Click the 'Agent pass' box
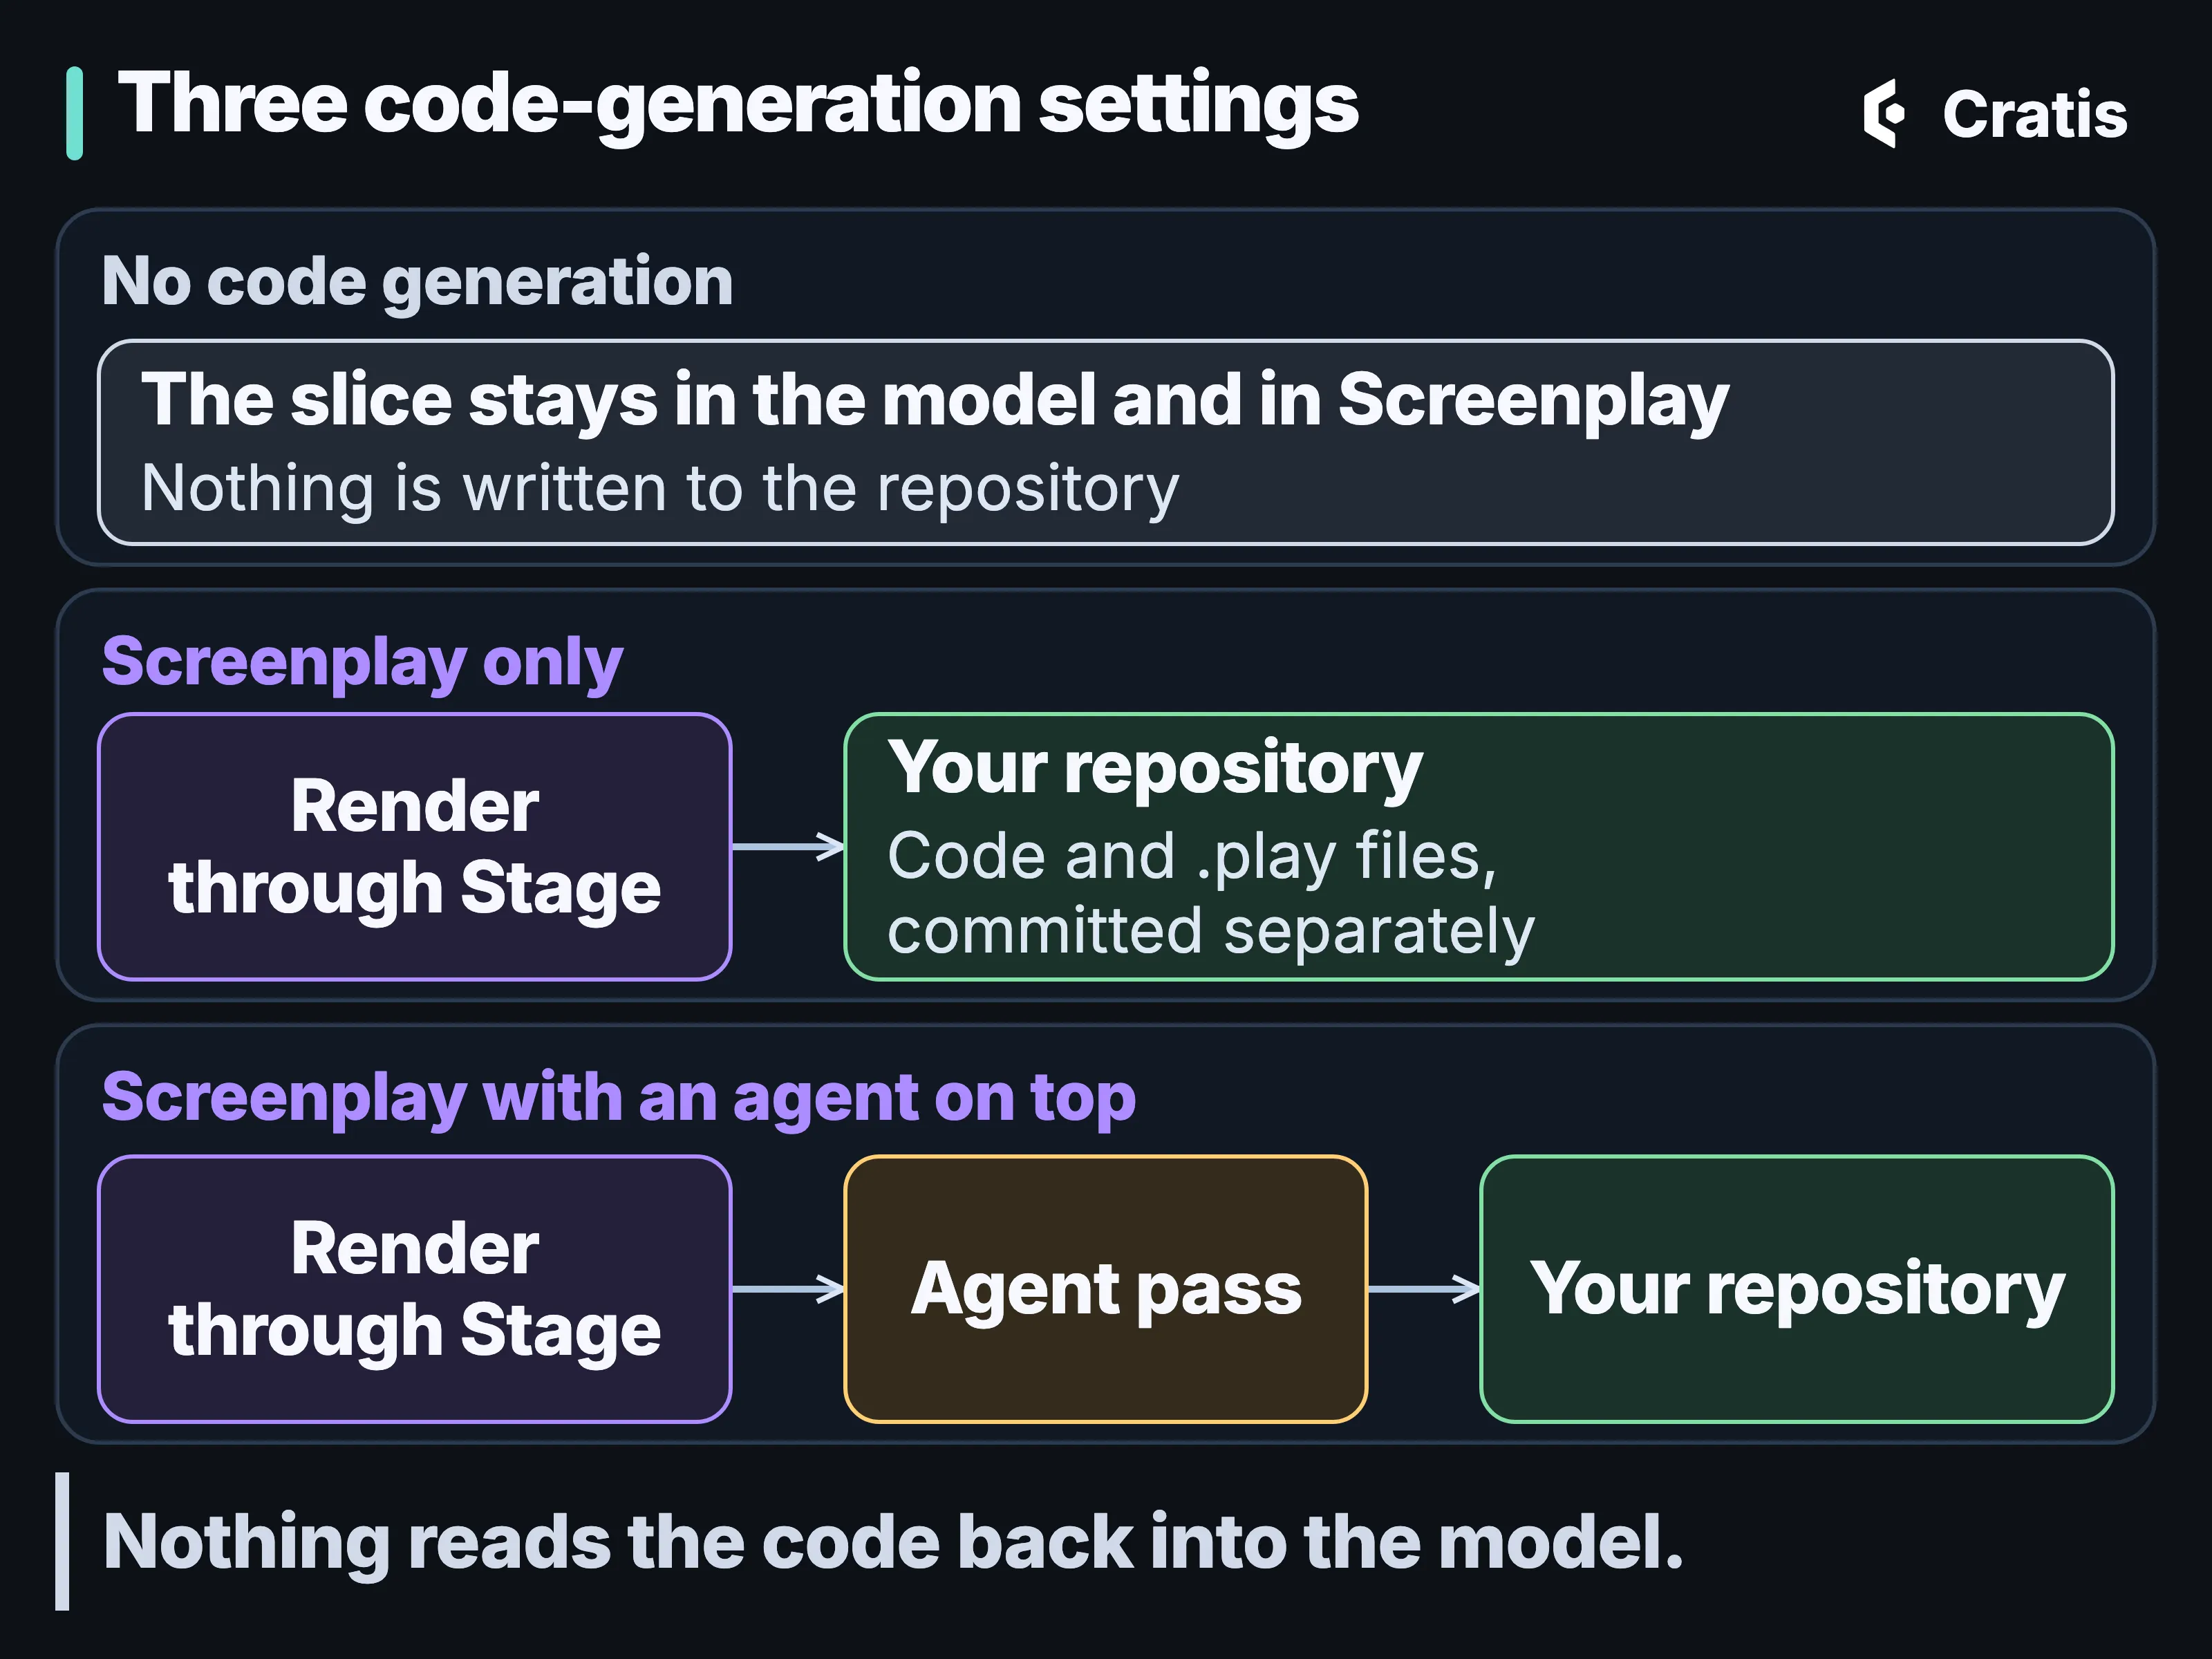 pos(1106,1289)
